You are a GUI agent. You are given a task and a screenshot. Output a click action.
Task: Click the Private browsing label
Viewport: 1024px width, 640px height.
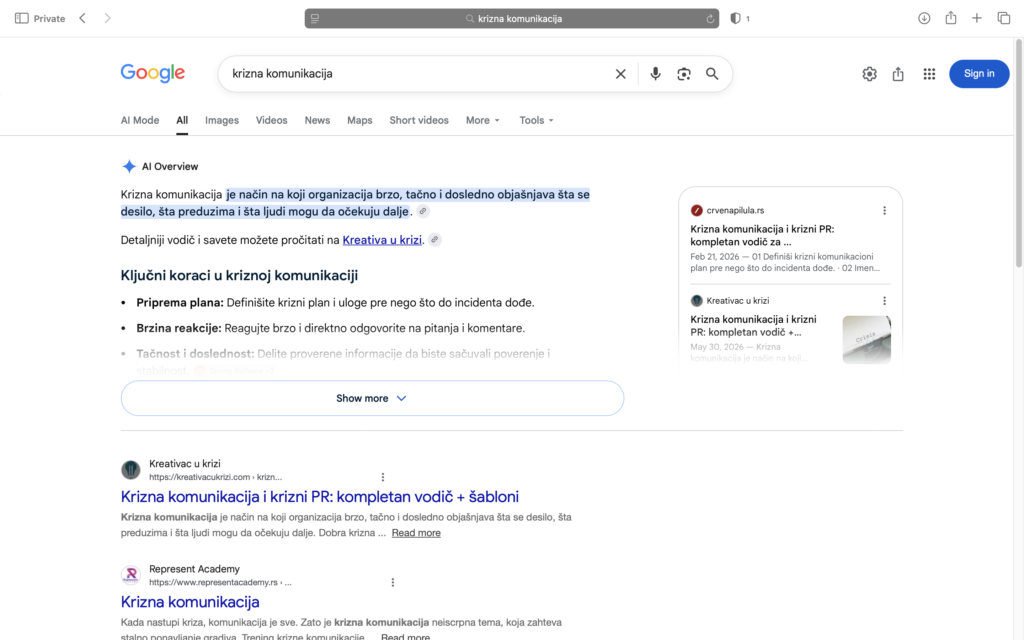[x=50, y=19]
